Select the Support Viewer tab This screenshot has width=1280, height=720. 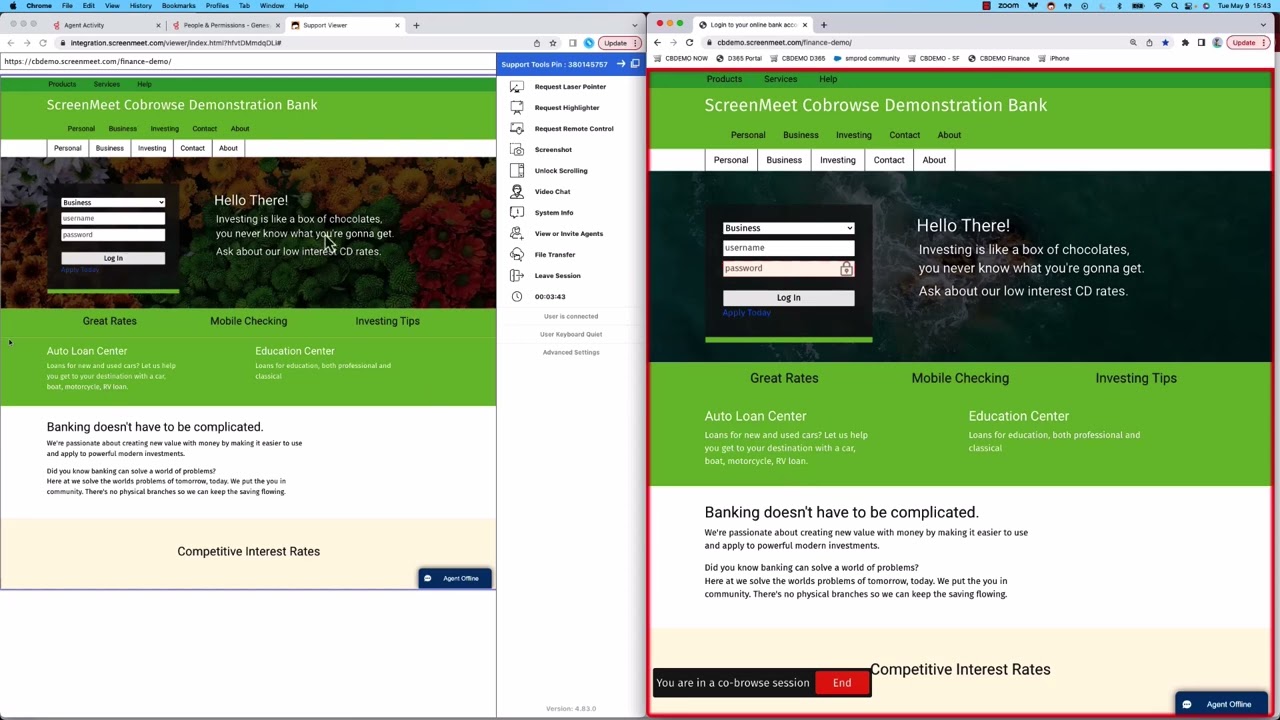tap(345, 25)
